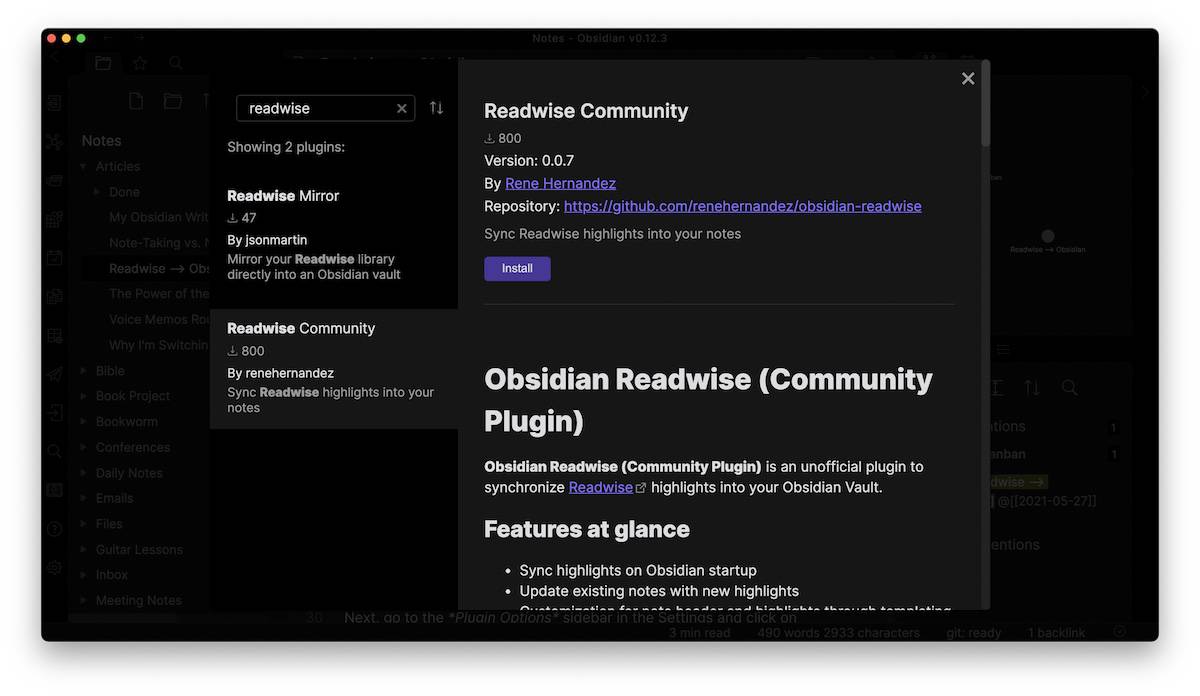The image size is (1200, 696).
Task: Install the Readwise Community plugin
Action: click(x=517, y=269)
